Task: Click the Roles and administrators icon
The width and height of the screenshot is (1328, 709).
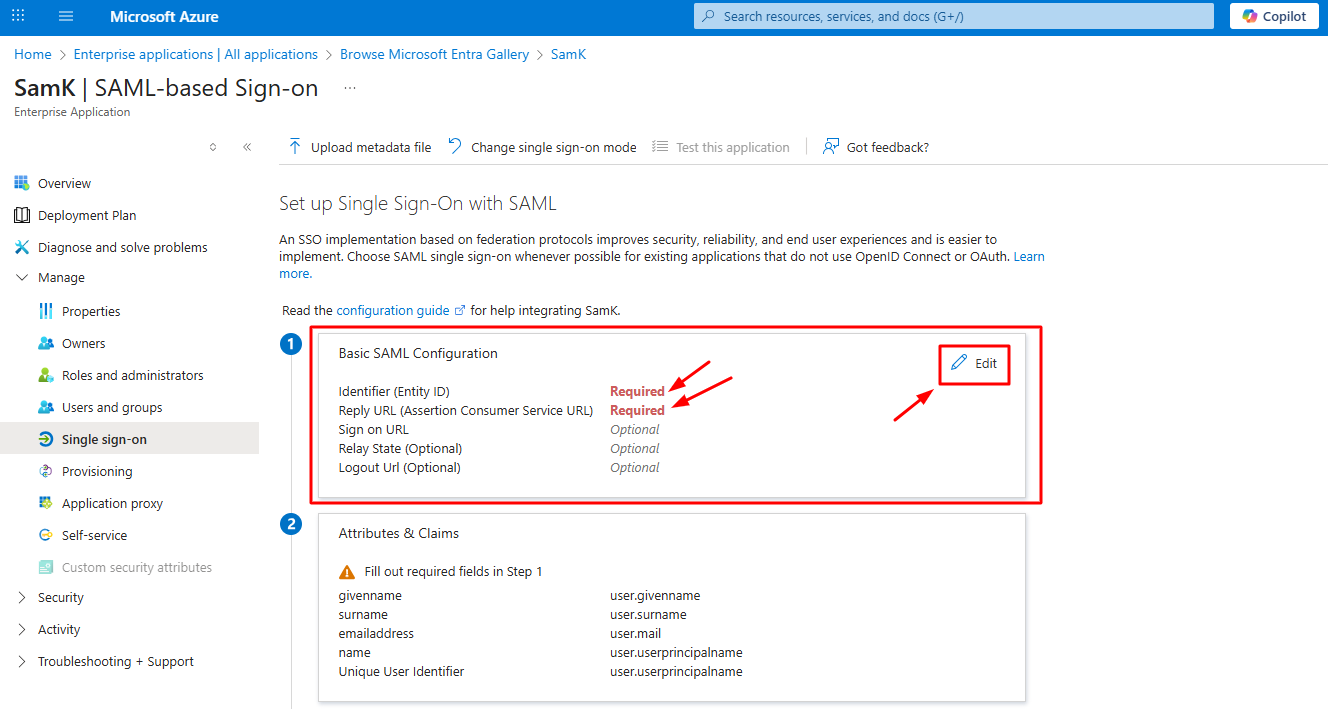Action: click(x=46, y=375)
